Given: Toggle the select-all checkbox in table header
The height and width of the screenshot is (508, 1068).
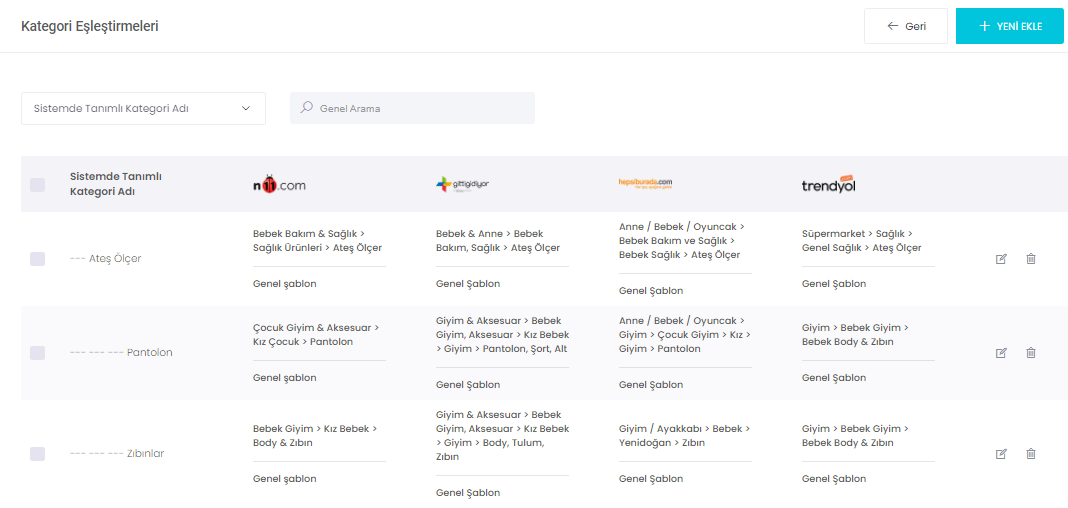Looking at the screenshot, I should (38, 184).
